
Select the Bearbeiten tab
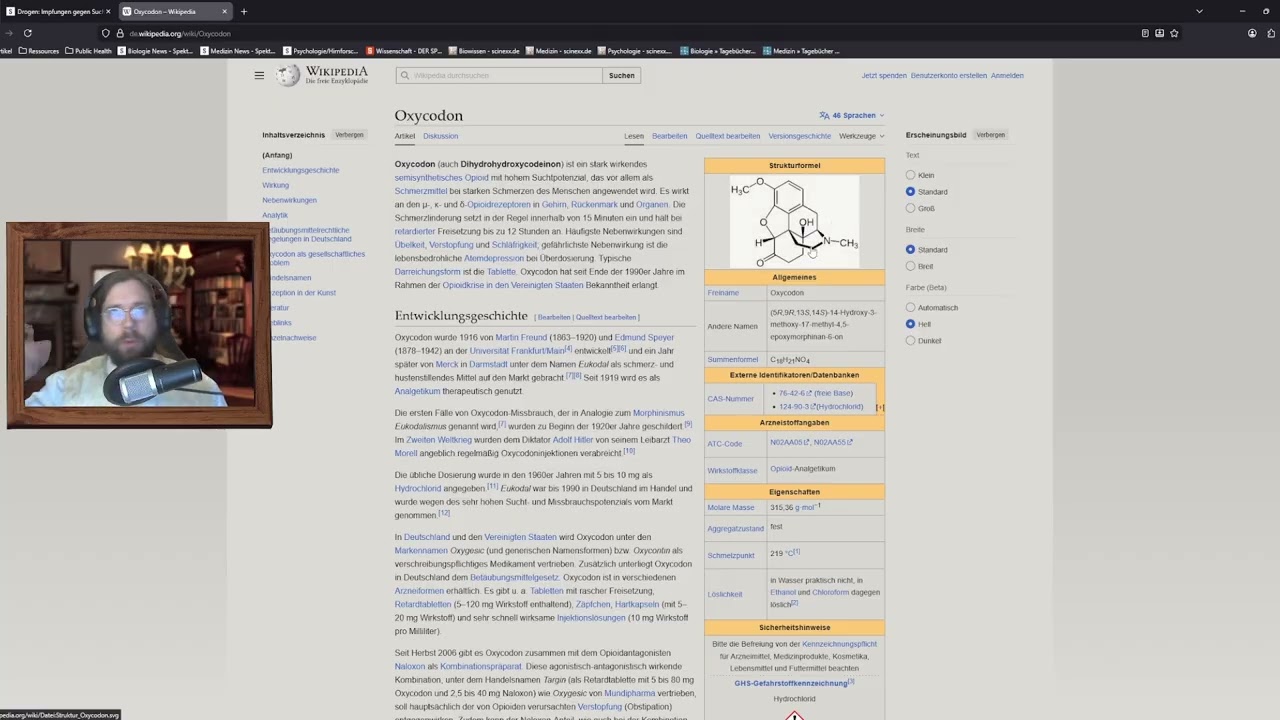coord(669,136)
